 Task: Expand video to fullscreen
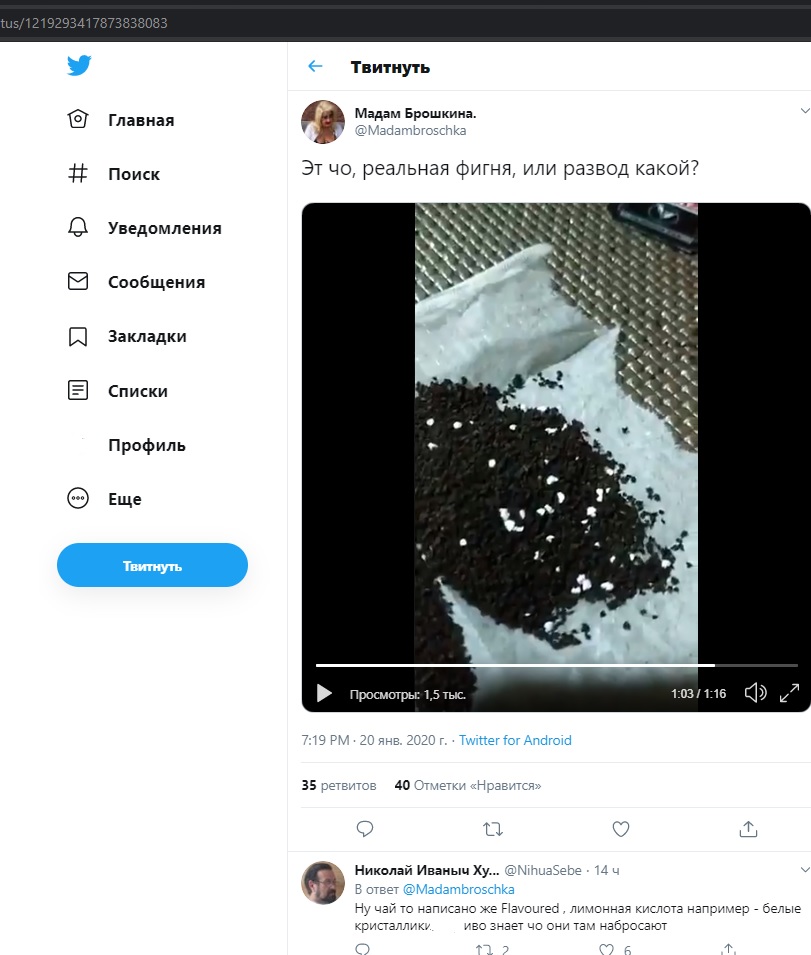789,693
